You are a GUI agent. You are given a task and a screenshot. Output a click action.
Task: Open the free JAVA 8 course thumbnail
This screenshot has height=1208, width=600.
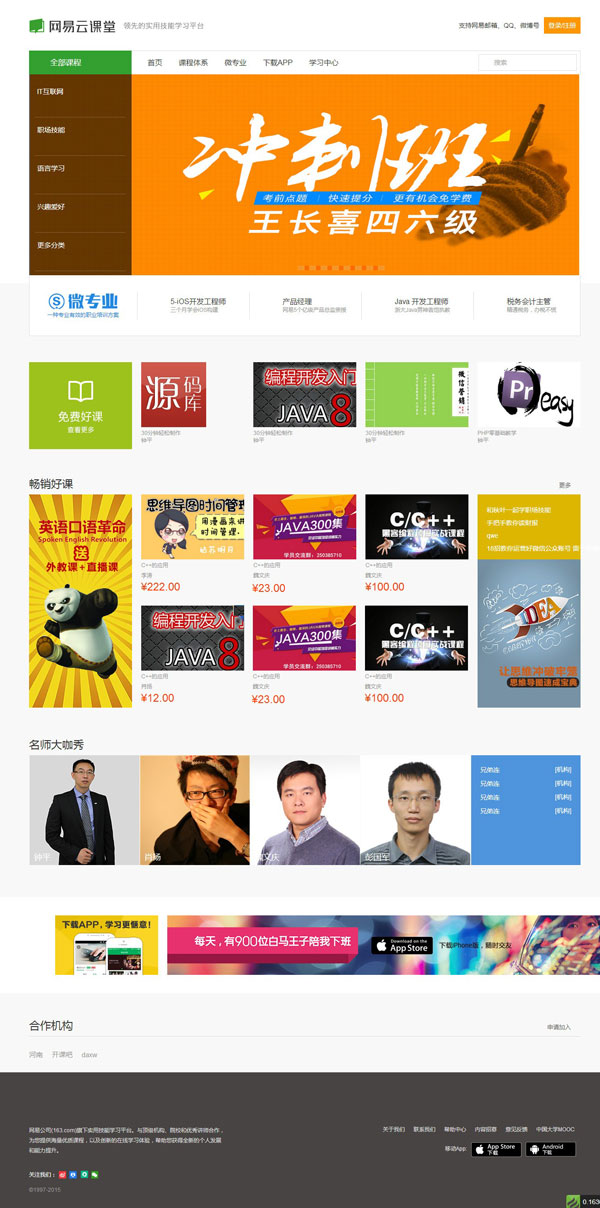click(x=304, y=395)
